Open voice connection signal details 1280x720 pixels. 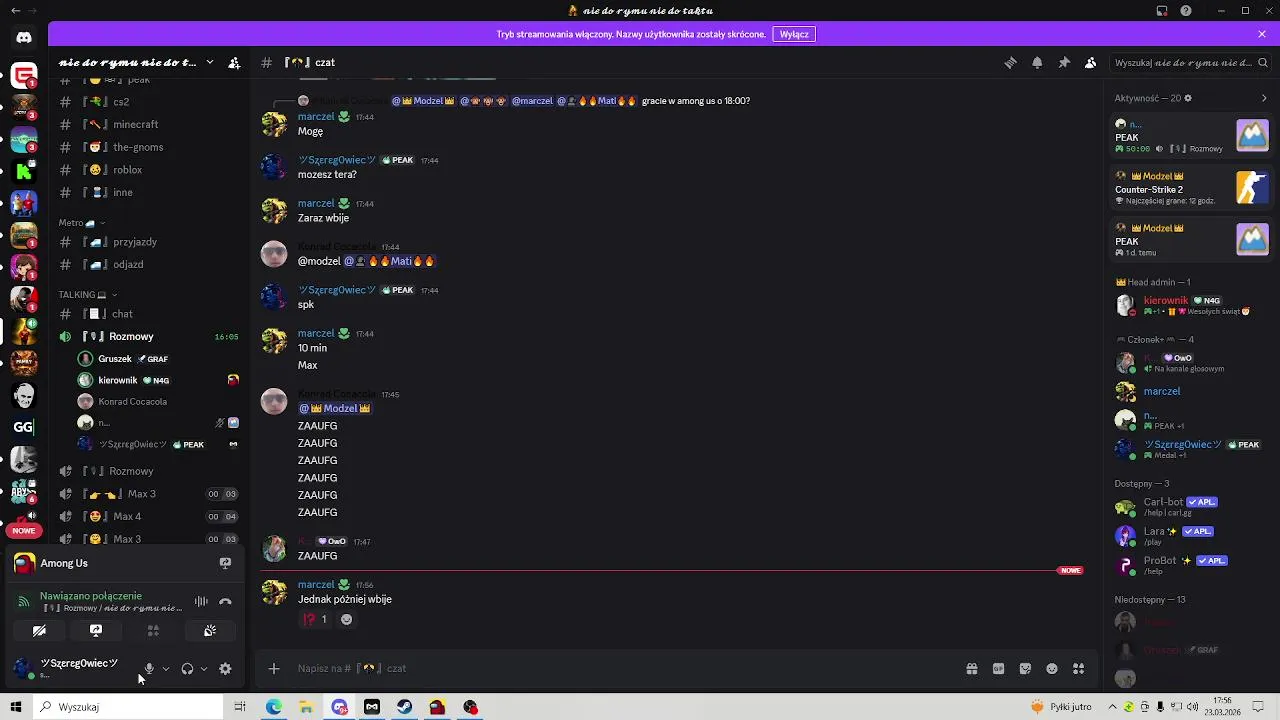[x=23, y=601]
